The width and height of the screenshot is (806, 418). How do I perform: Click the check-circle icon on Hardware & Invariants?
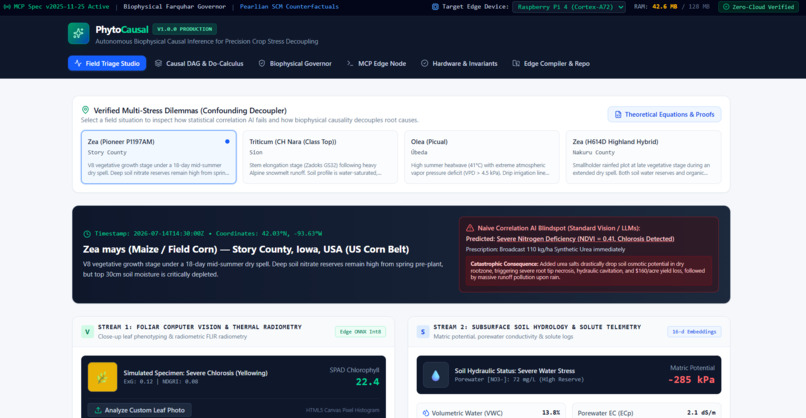(x=425, y=63)
